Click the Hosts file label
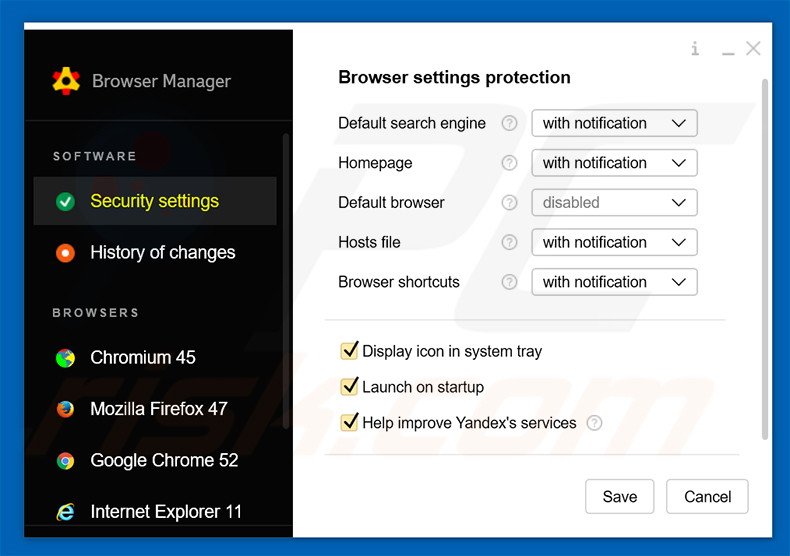The height and width of the screenshot is (556, 790). point(369,242)
